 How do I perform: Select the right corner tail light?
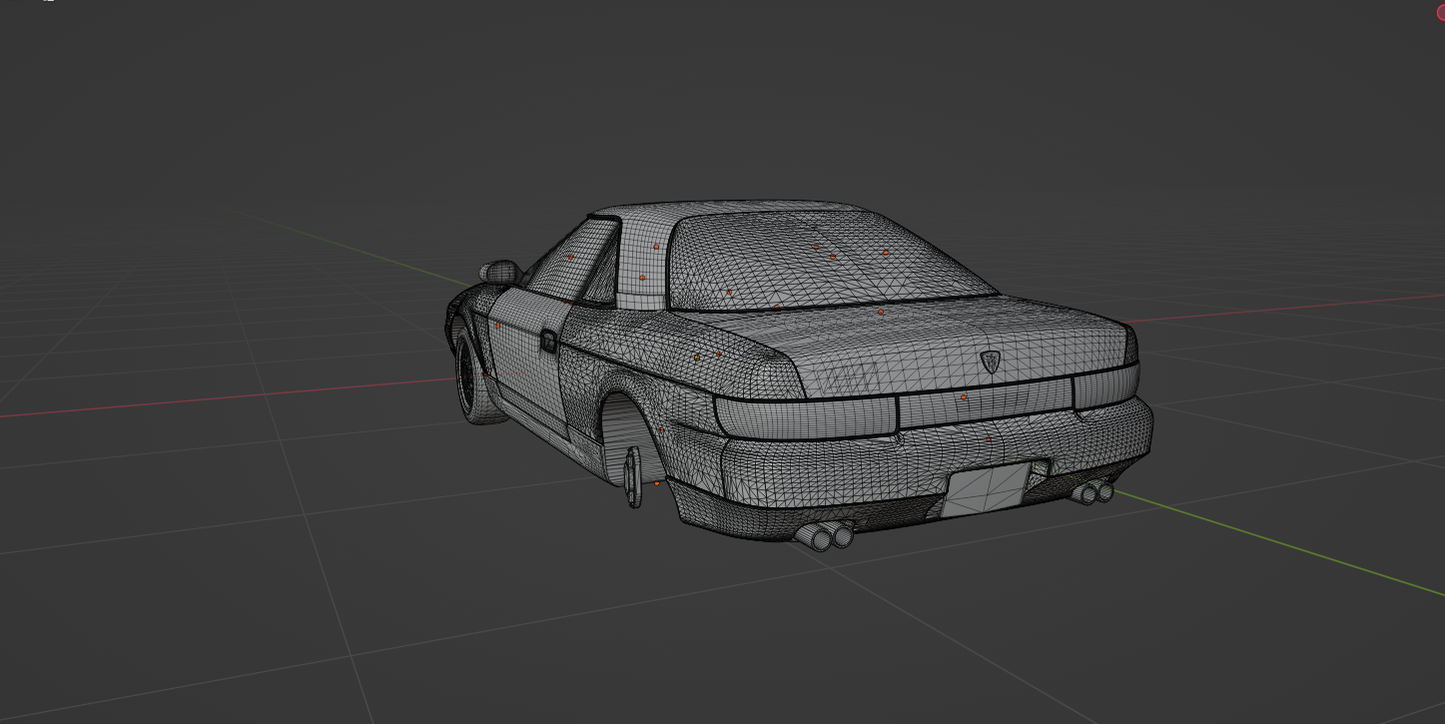pyautogui.click(x=1106, y=387)
